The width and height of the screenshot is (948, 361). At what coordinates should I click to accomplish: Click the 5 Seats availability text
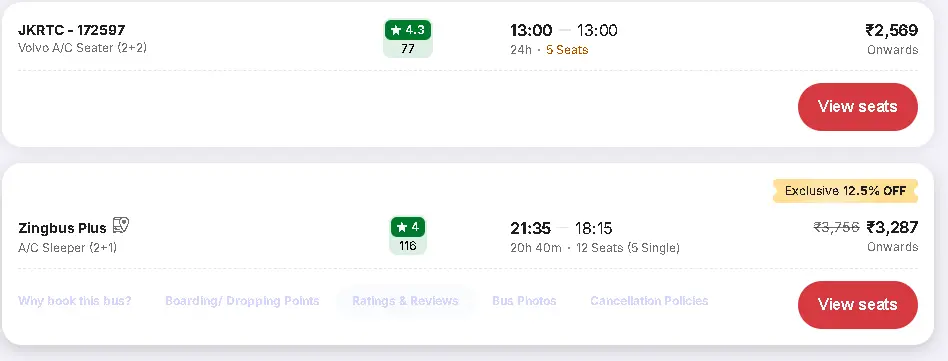(567, 50)
